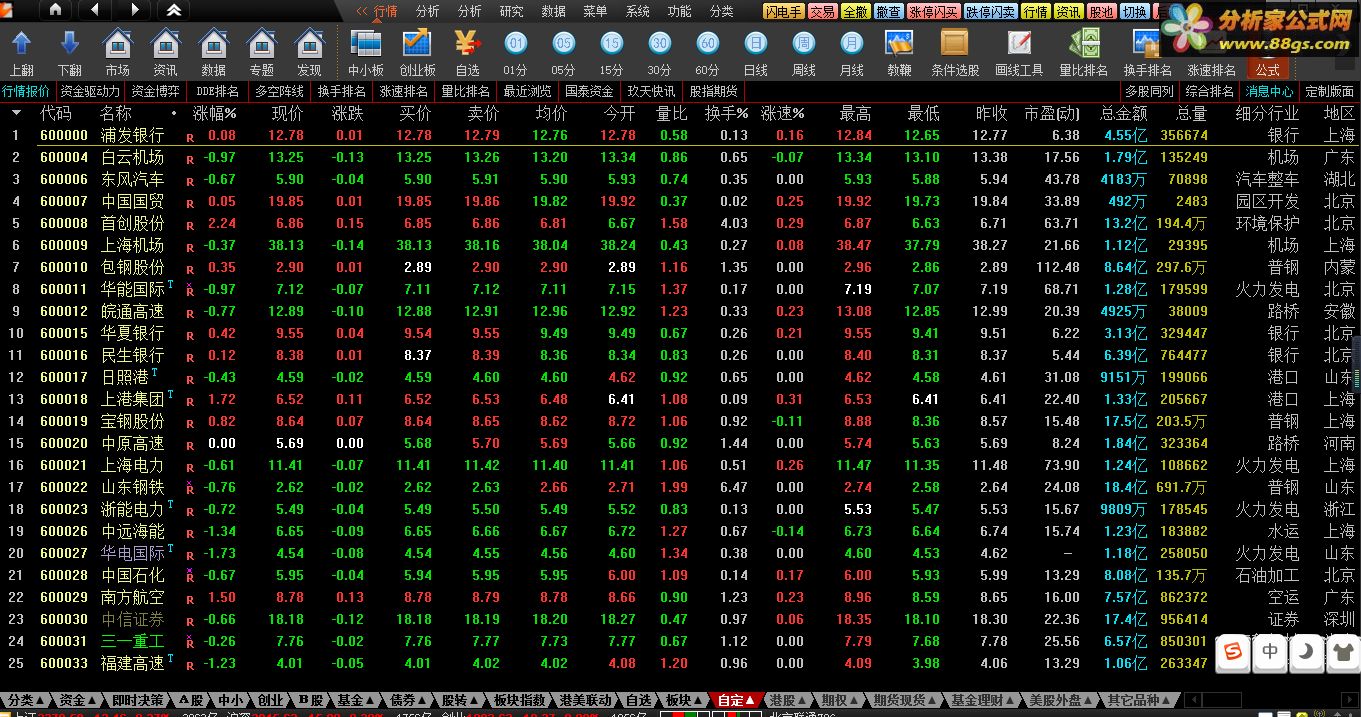Open the 系统 menu
The height and width of the screenshot is (717, 1361).
[637, 11]
